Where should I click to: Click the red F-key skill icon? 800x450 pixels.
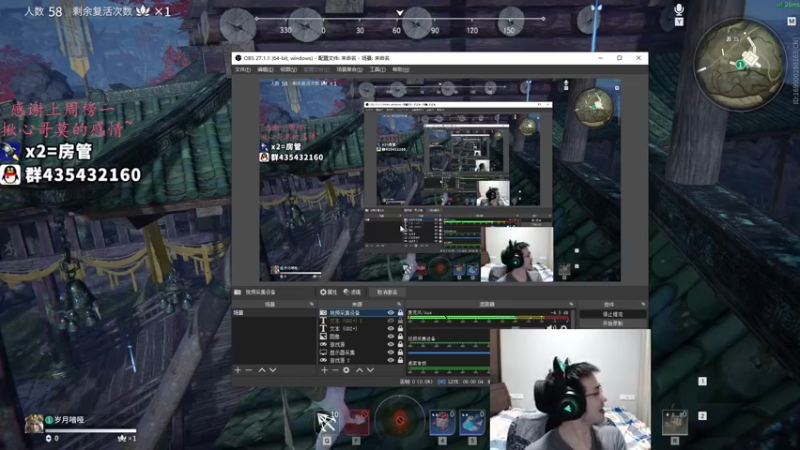(x=357, y=422)
